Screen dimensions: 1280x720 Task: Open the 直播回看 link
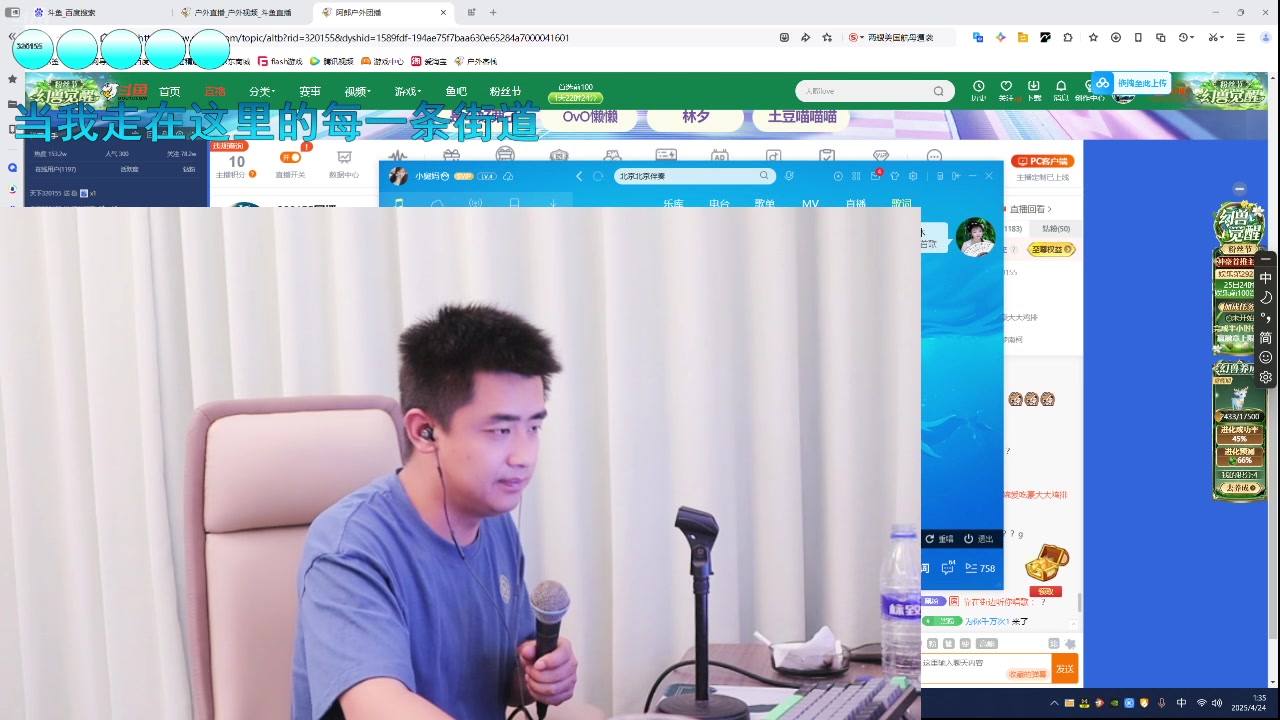[x=1030, y=209]
